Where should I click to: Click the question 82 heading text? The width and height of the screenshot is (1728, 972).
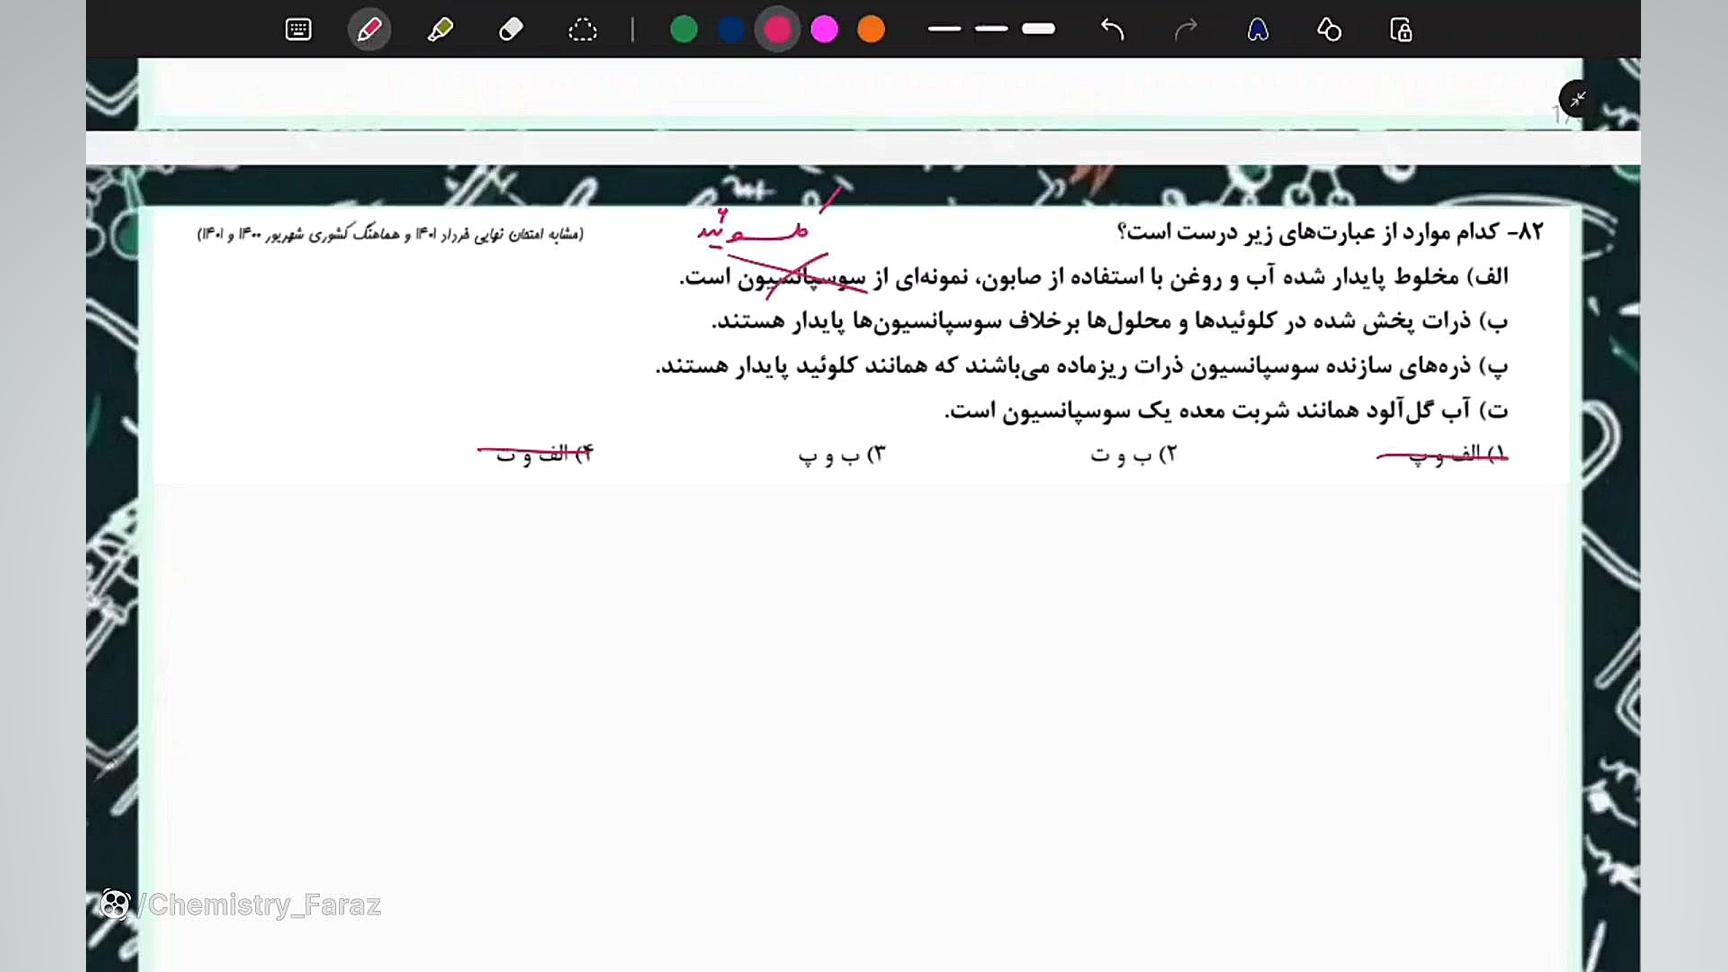coord(1330,232)
